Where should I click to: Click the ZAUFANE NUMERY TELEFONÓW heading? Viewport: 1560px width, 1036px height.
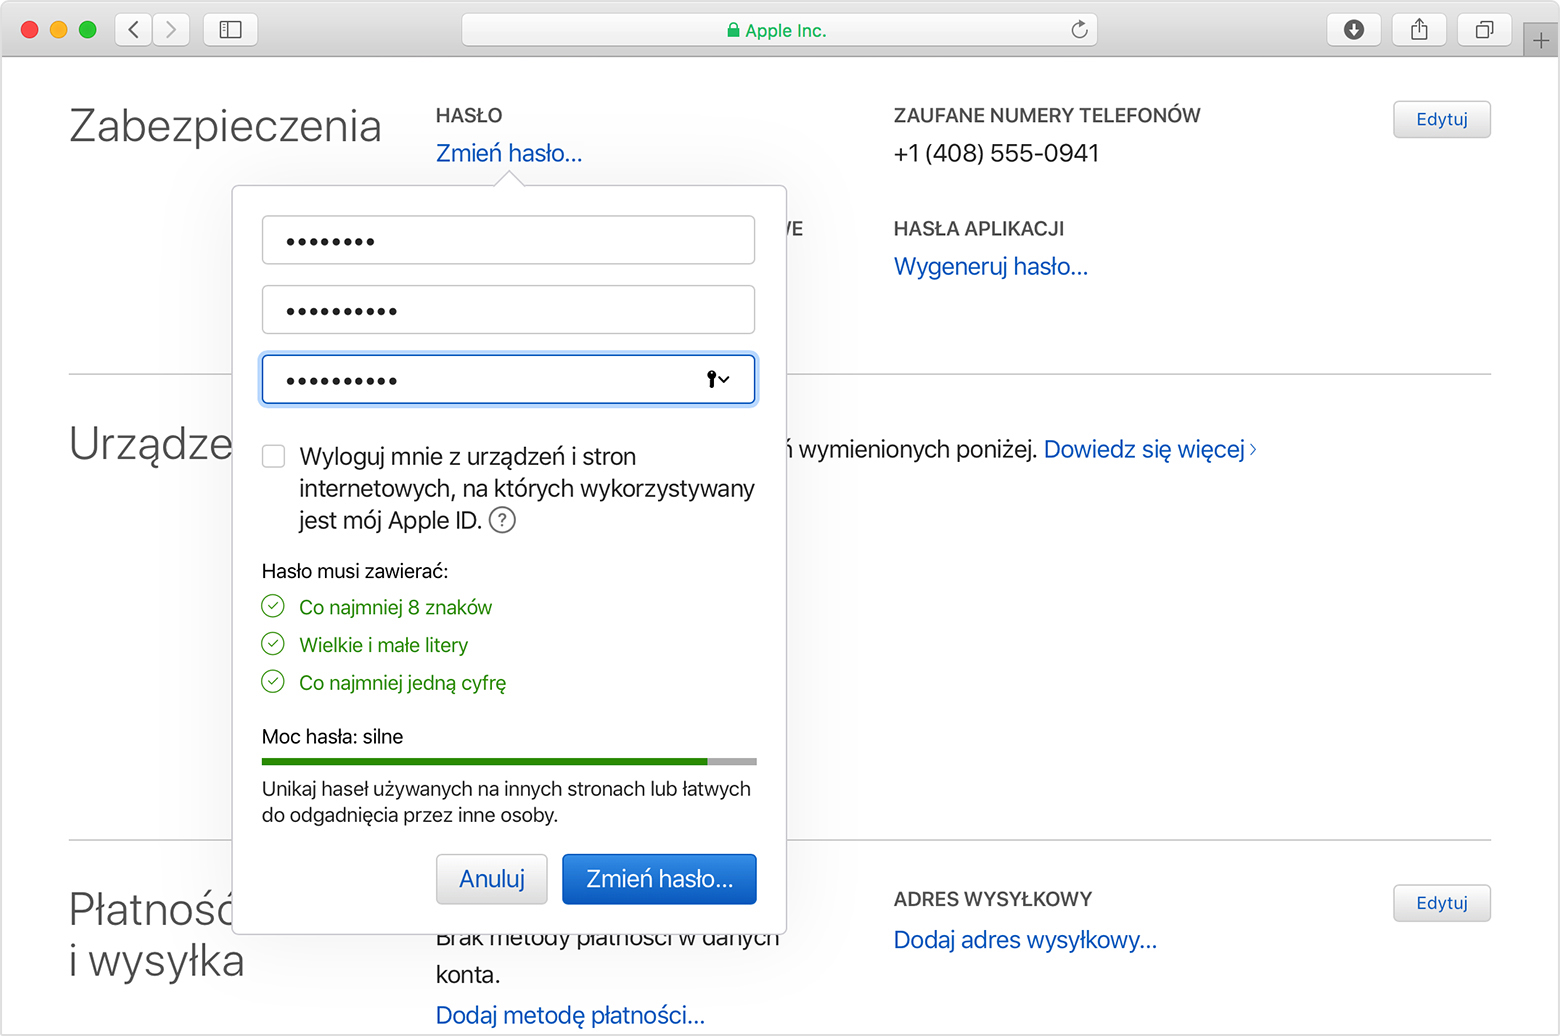click(x=1047, y=115)
